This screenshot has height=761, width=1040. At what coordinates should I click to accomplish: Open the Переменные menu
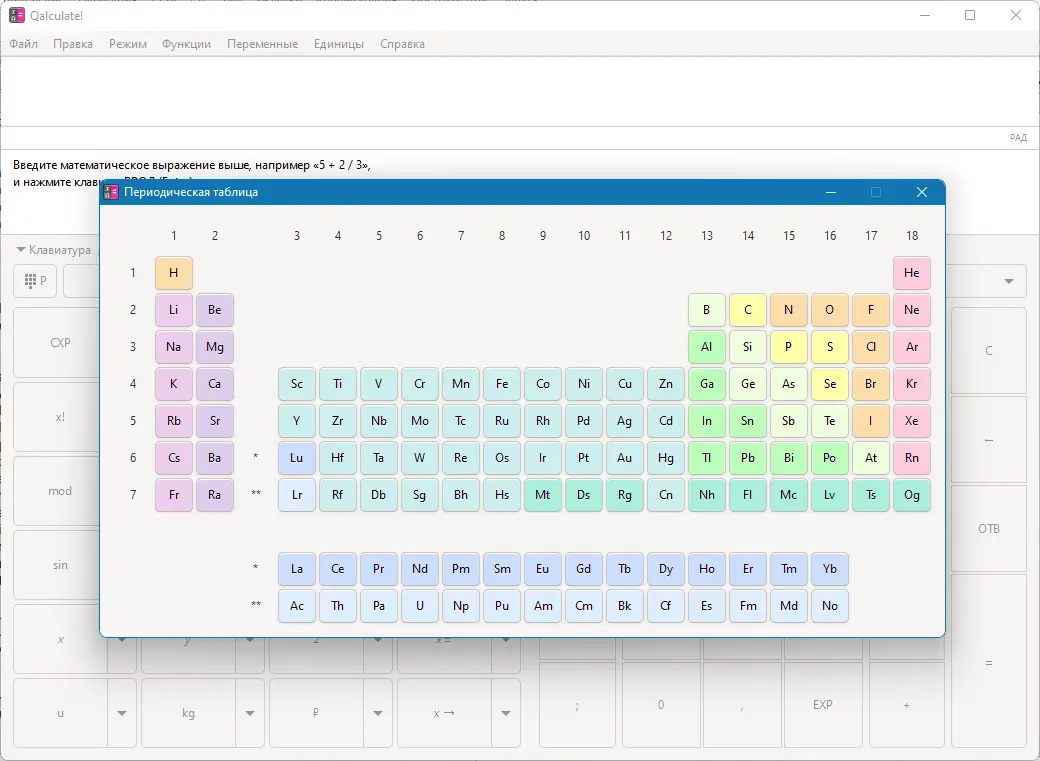(263, 44)
